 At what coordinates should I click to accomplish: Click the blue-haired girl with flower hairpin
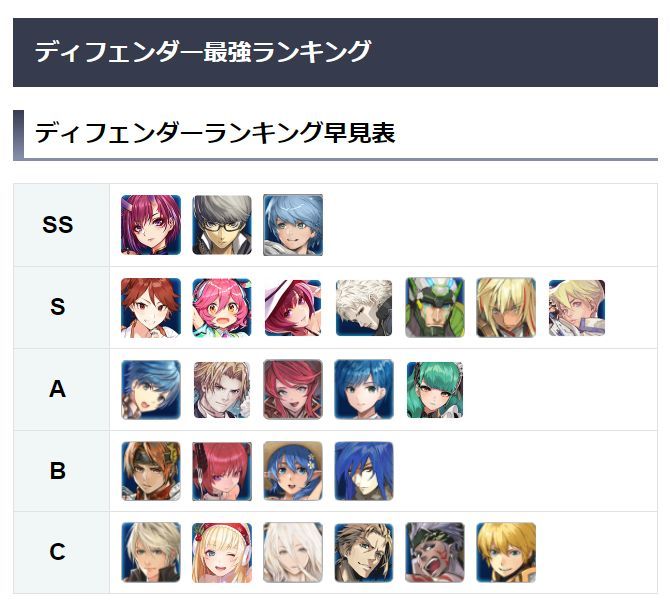[293, 471]
